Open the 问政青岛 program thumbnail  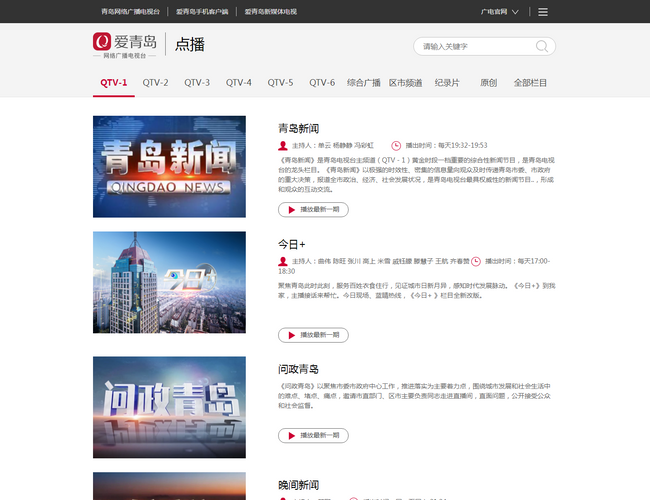(x=169, y=406)
